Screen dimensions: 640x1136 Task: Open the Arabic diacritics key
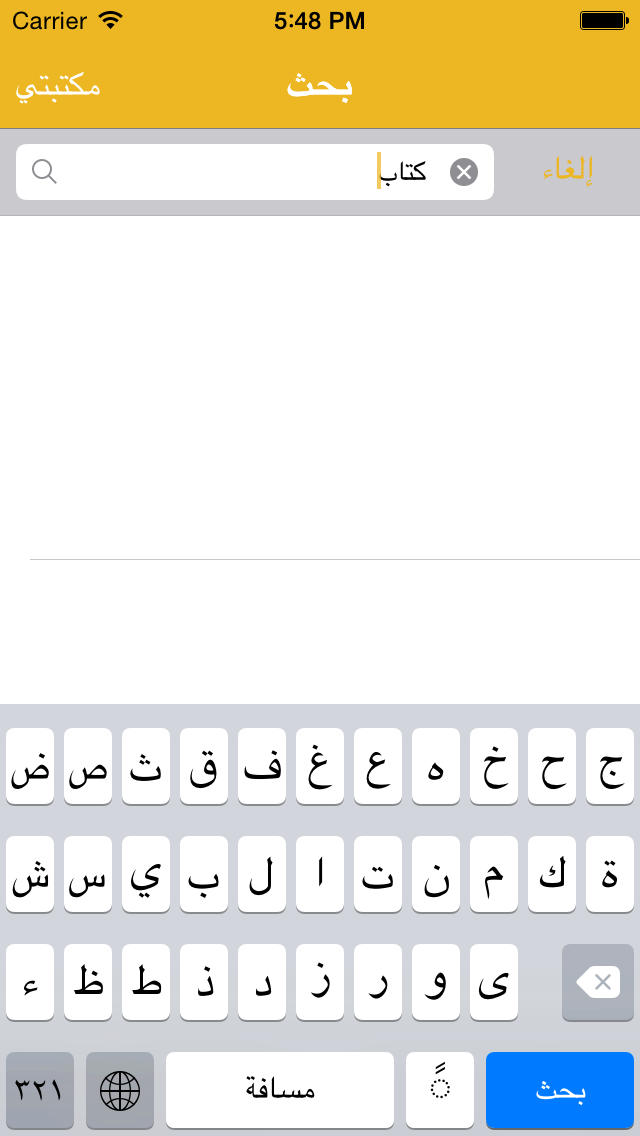(x=440, y=1090)
